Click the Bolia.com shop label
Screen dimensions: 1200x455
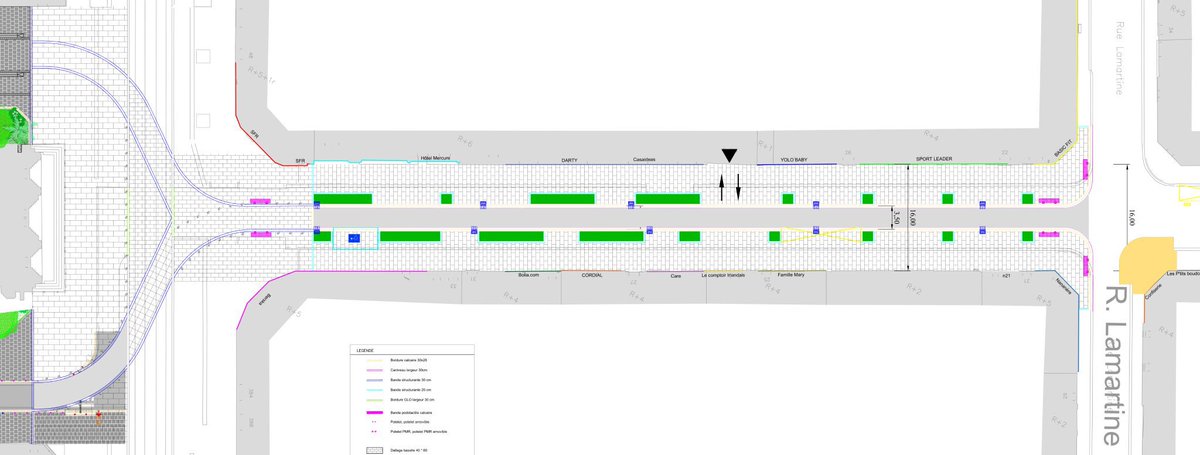pos(529,274)
